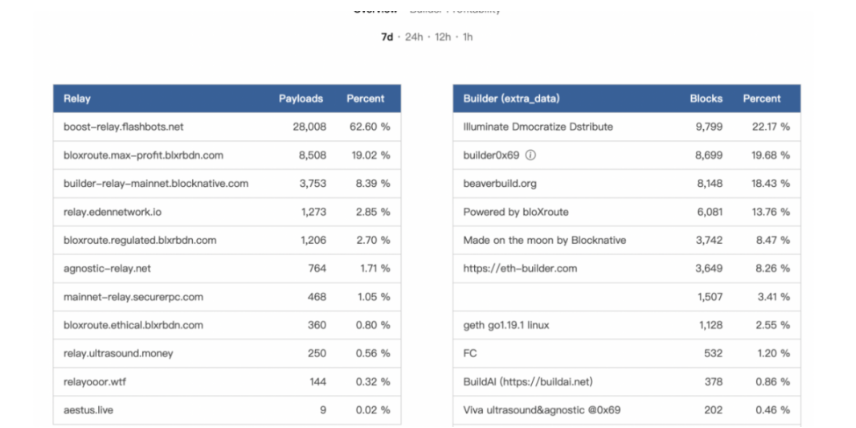Sort by the Blocks column header

click(706, 99)
